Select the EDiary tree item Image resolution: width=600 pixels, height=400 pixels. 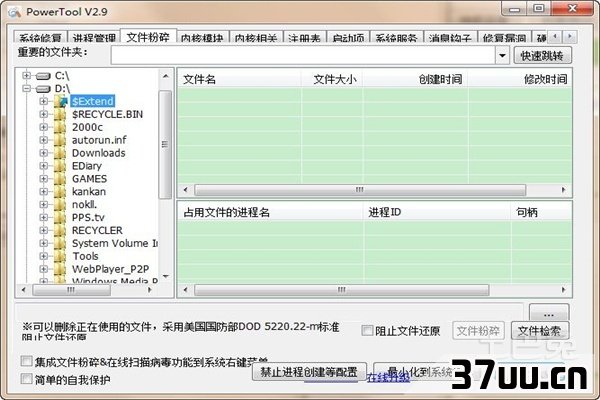(87, 166)
